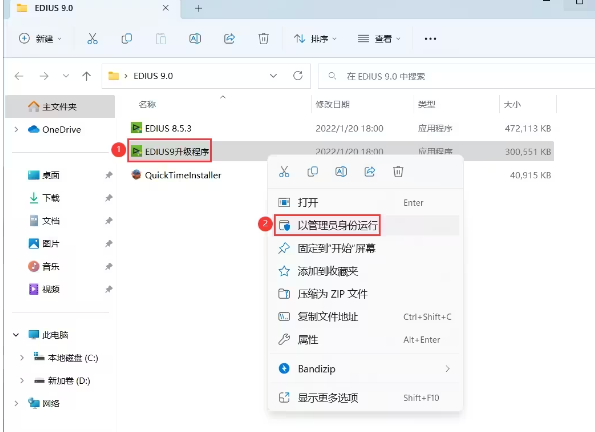Select the QuickTimeInstaller file
Screen dimensions: 595x432
tap(176, 175)
